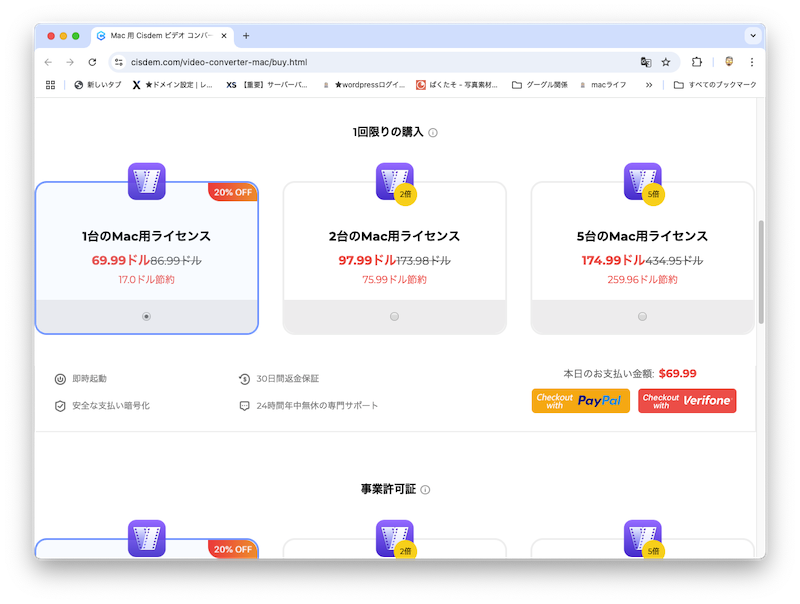Open the 新しいタブ bookmark

(98, 85)
